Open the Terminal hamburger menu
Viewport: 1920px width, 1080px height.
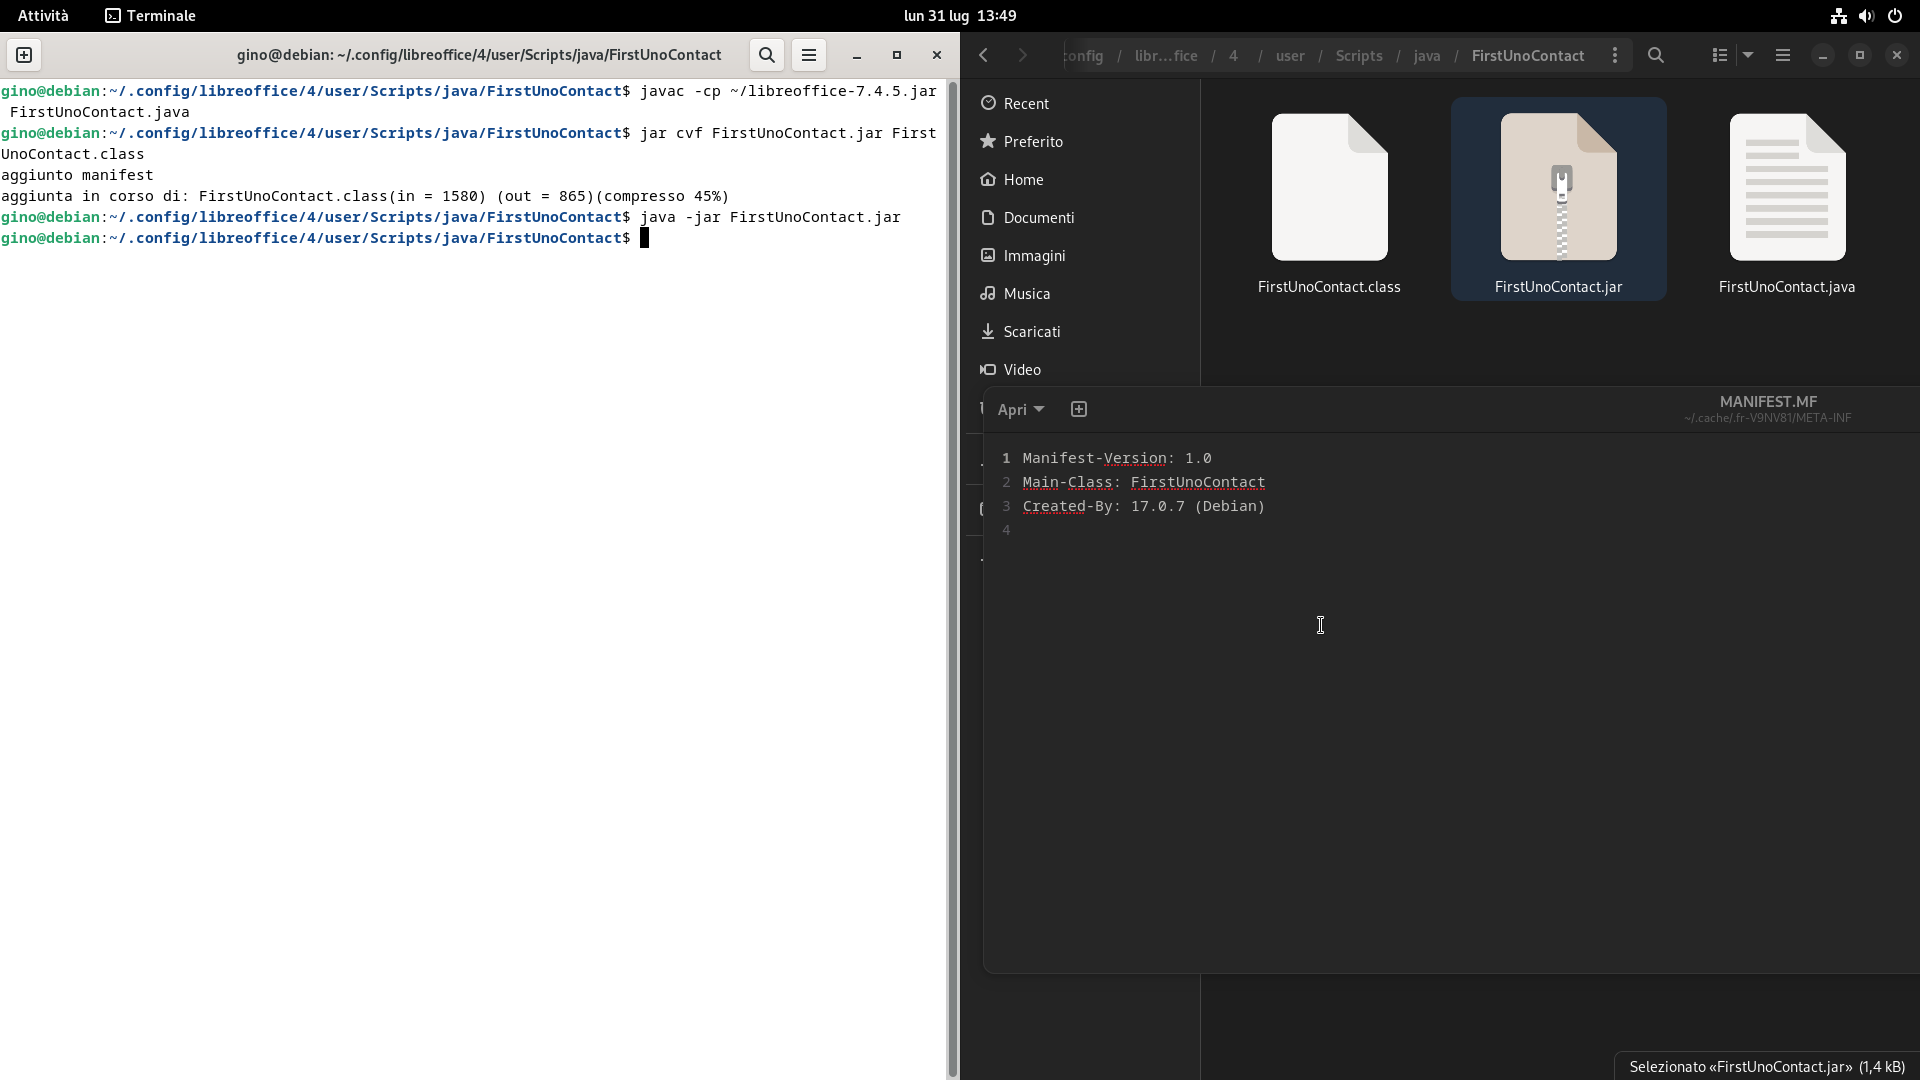[809, 55]
